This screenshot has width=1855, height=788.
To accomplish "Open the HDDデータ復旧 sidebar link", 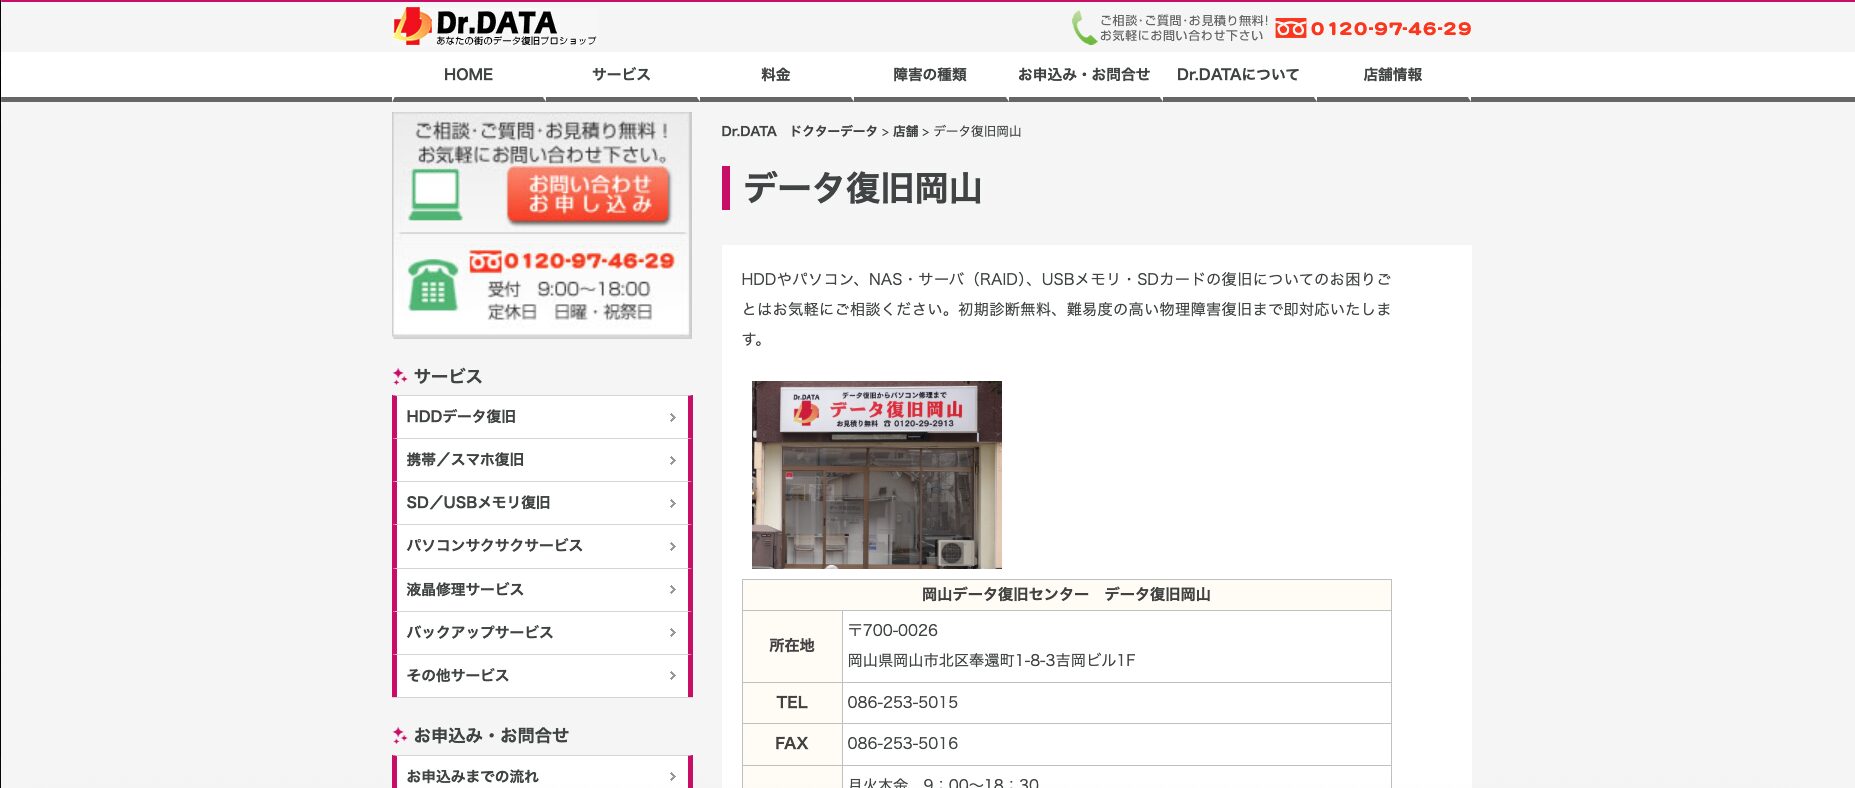I will coord(542,417).
